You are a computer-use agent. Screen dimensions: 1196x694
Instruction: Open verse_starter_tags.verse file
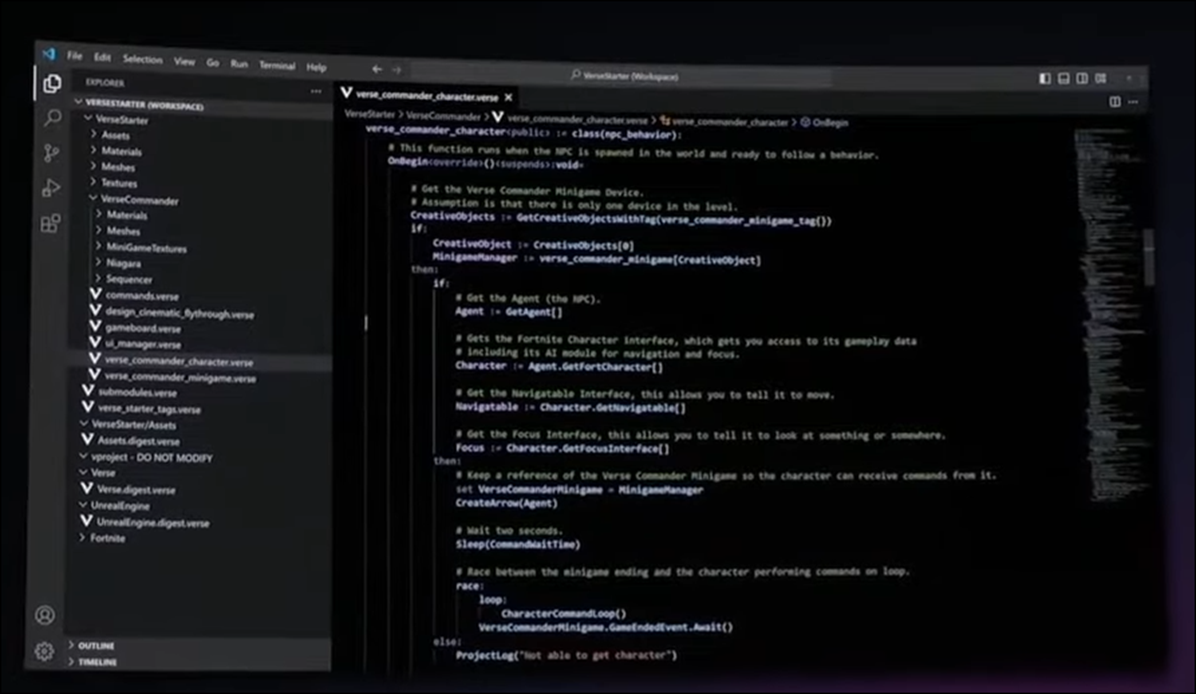click(150, 409)
